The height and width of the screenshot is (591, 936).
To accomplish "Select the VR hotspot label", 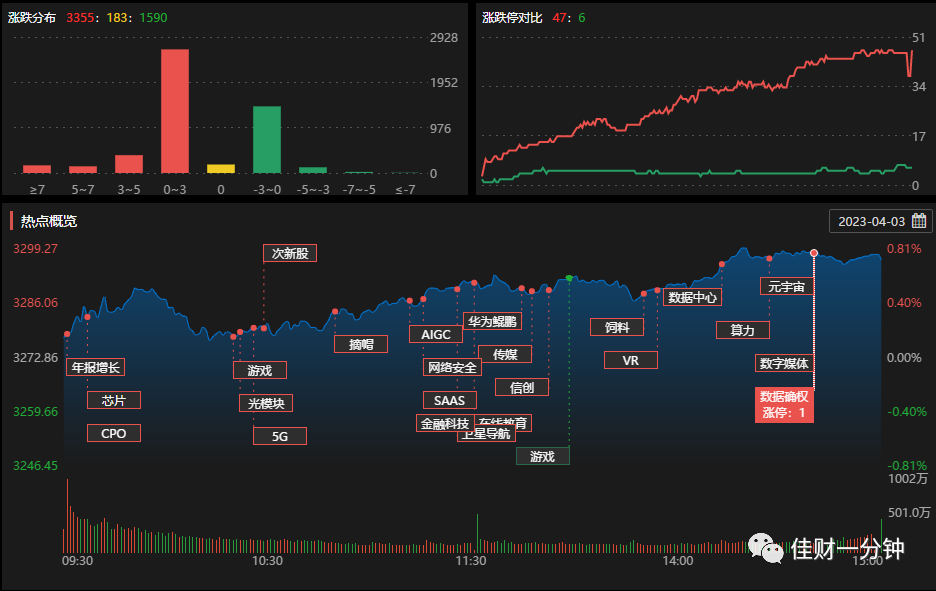I will point(630,360).
